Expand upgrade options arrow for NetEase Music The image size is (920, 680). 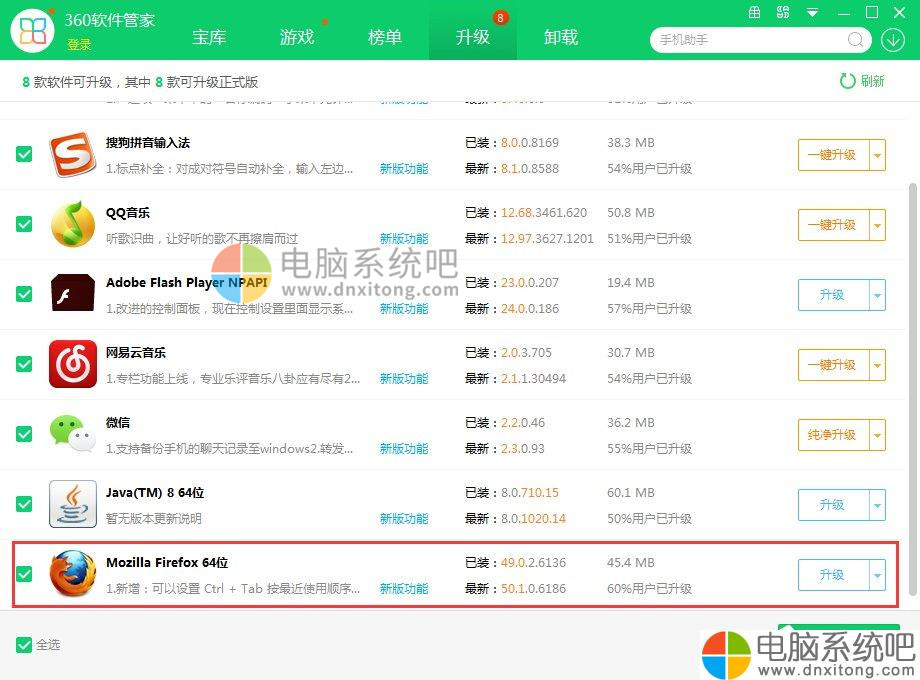877,364
